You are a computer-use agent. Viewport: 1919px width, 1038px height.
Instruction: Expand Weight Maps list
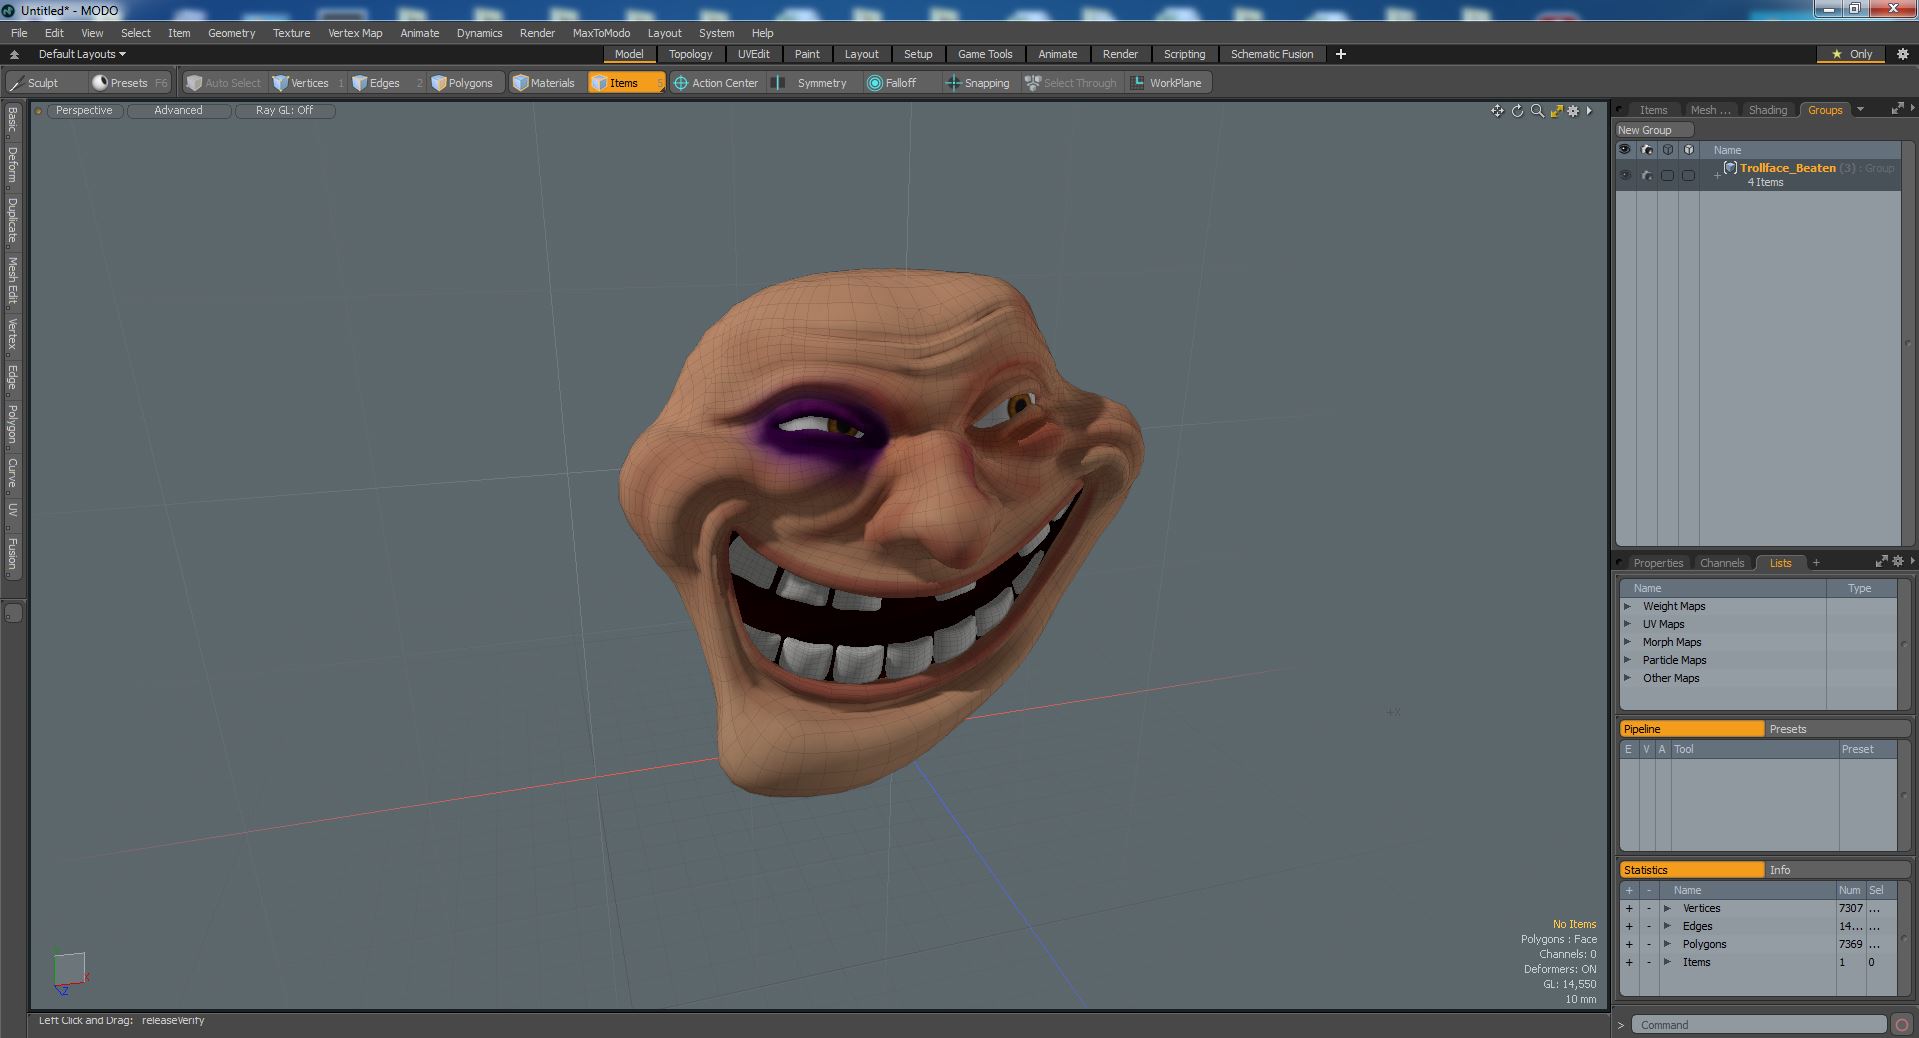point(1627,606)
